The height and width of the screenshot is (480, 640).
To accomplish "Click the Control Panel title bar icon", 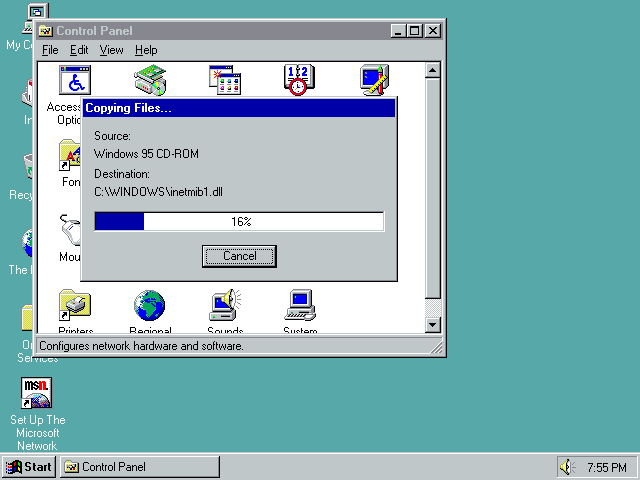I will (x=46, y=31).
